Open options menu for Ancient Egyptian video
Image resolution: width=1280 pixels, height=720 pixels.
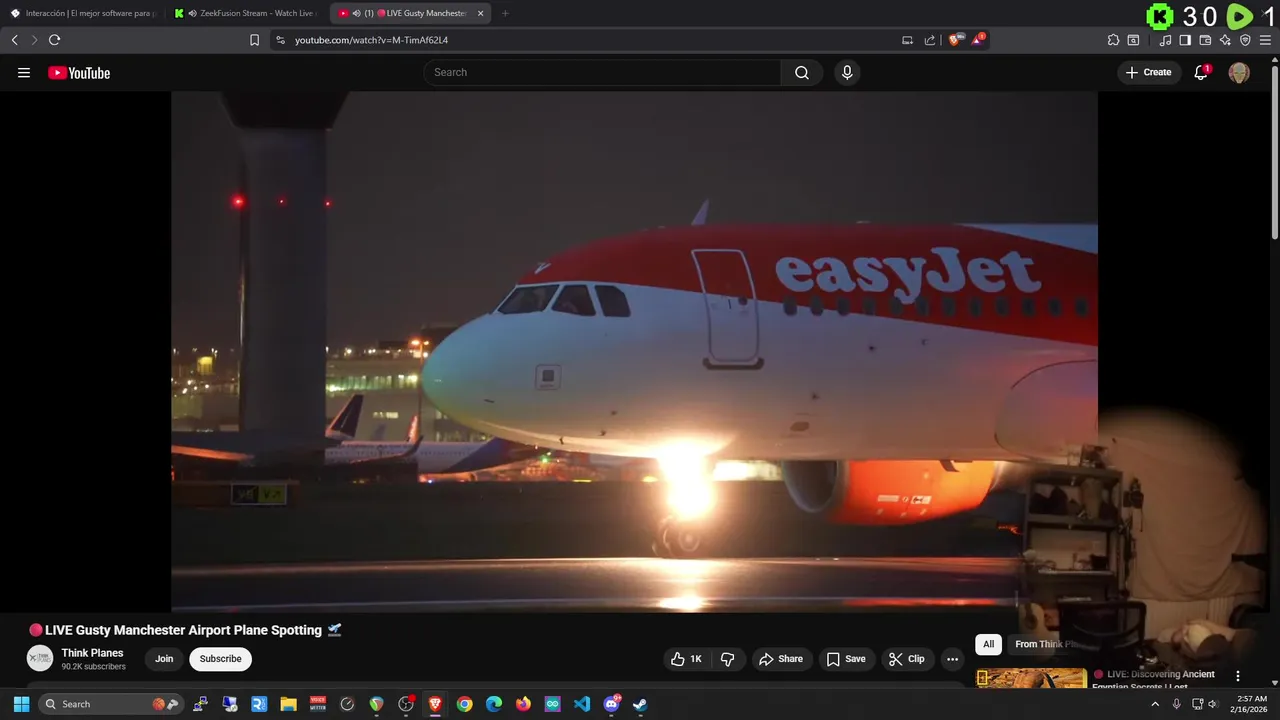pos(1237,676)
